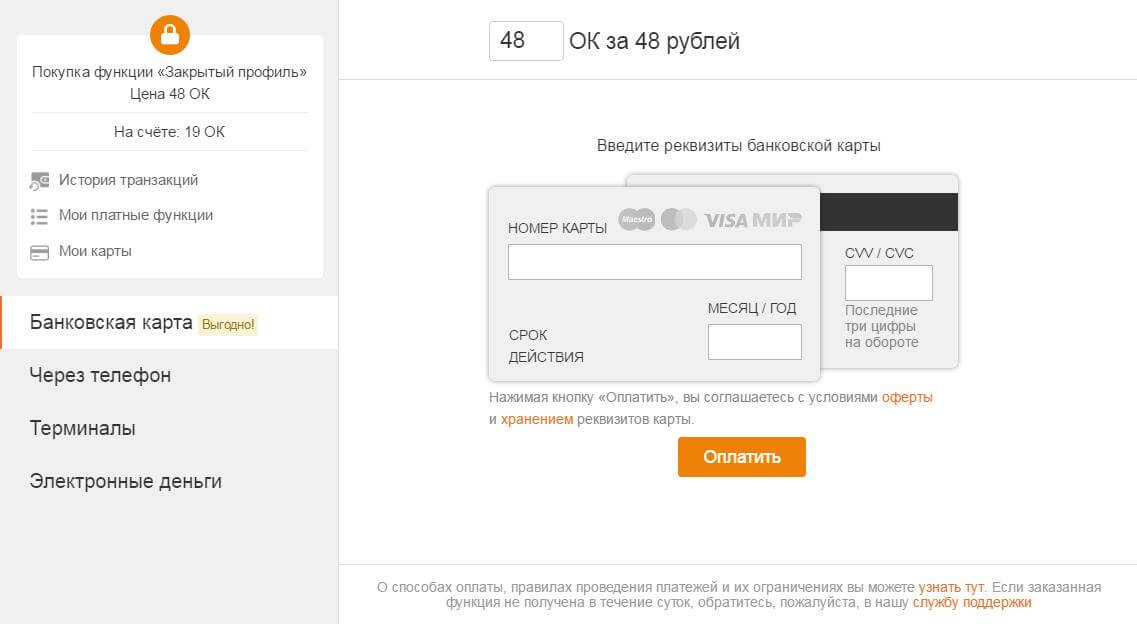The height and width of the screenshot is (624, 1137).
Task: Click the month/year expiry field
Action: pos(754,342)
